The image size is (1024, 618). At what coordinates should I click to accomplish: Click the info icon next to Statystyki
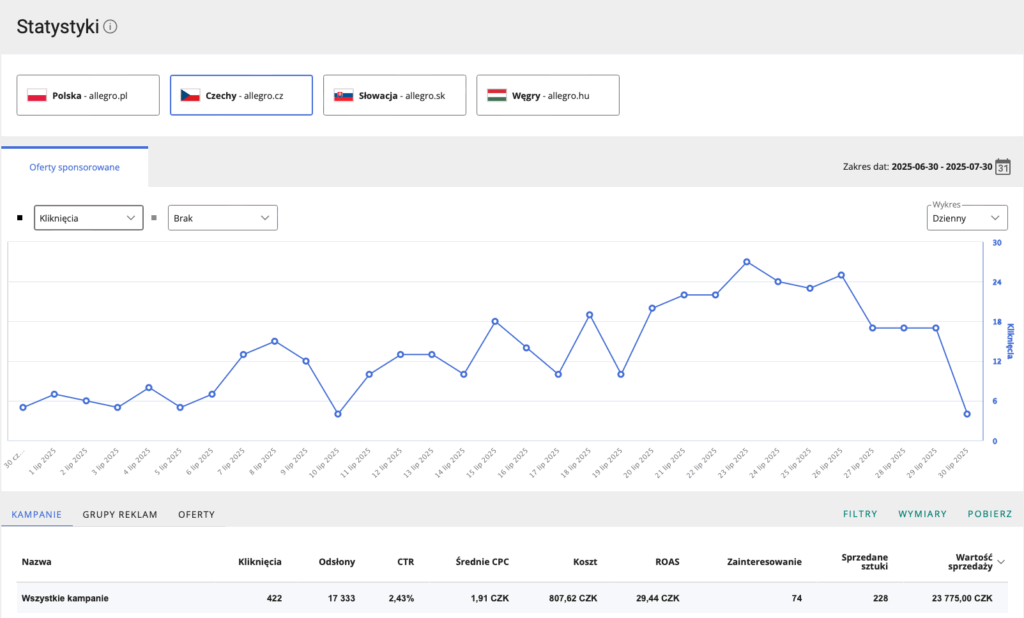point(110,27)
